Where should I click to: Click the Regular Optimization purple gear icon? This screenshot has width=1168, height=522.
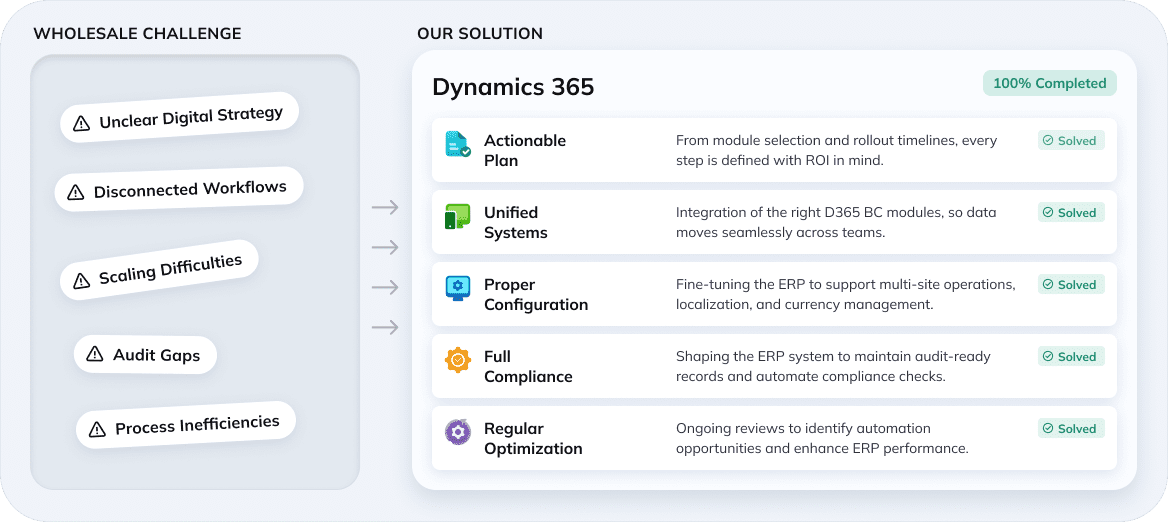click(457, 432)
